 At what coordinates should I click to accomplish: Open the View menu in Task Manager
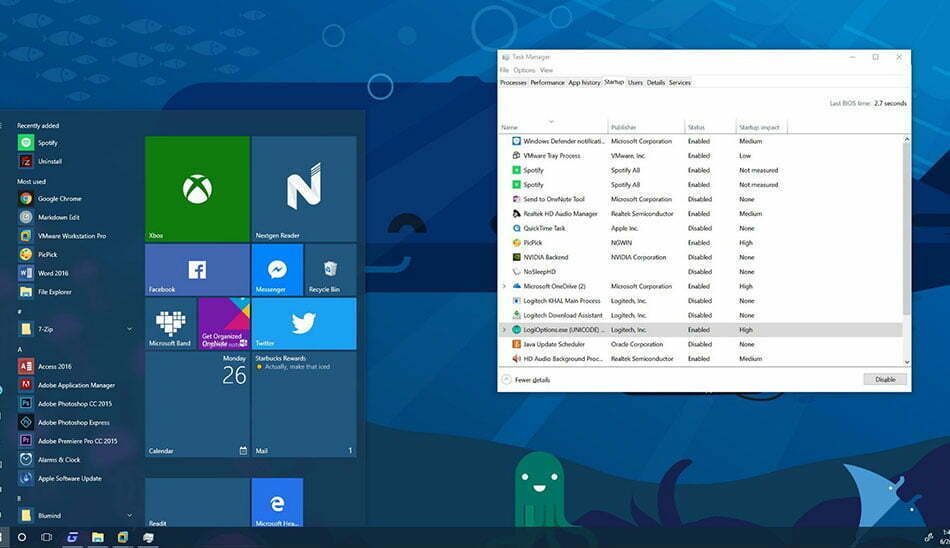[546, 70]
